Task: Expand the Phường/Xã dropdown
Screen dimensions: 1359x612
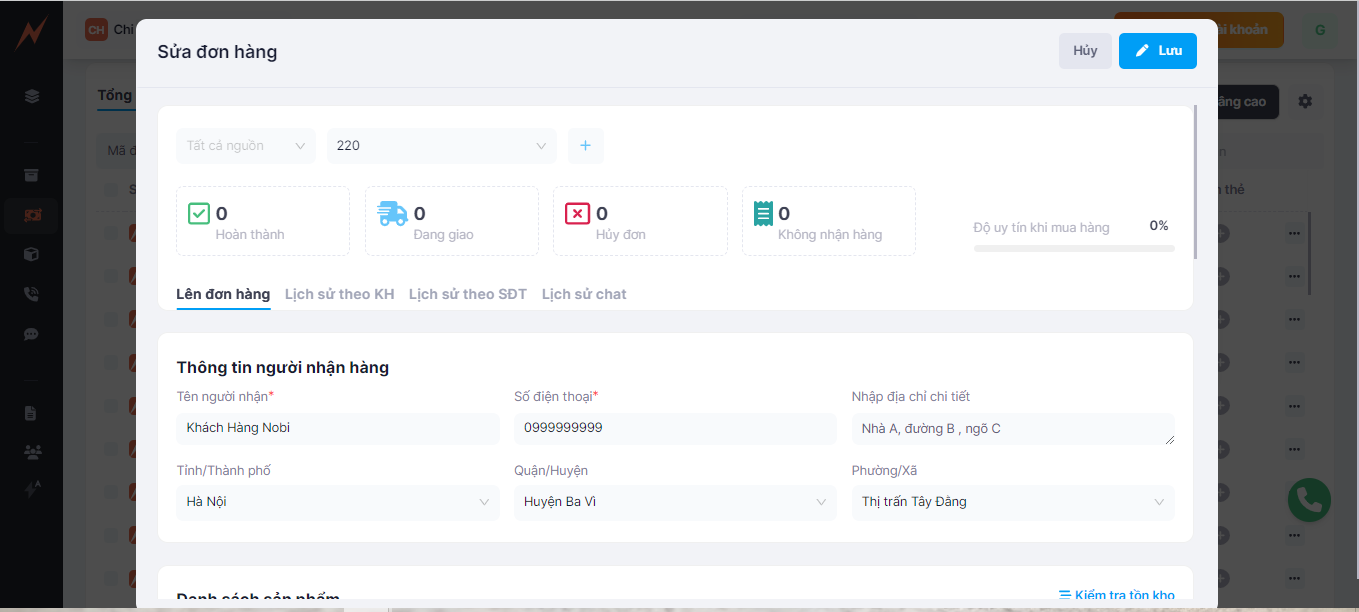Action: (x=1013, y=502)
